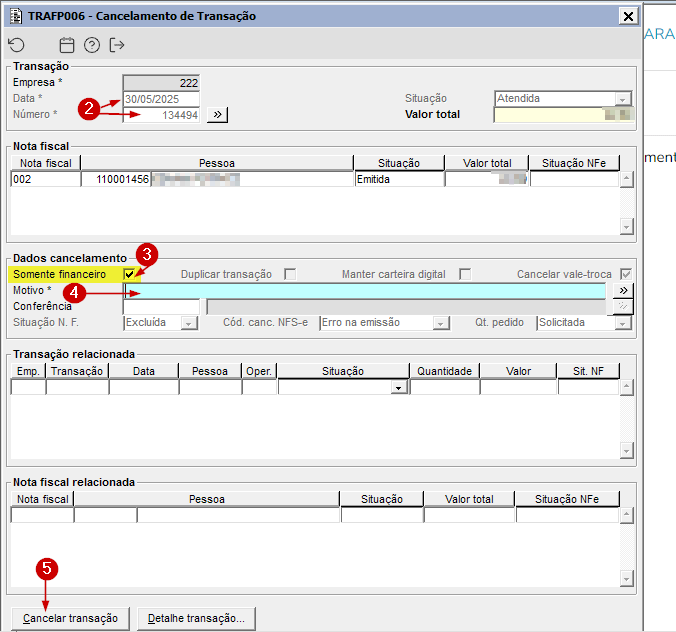Click the Cancelar transação button

[70, 619]
